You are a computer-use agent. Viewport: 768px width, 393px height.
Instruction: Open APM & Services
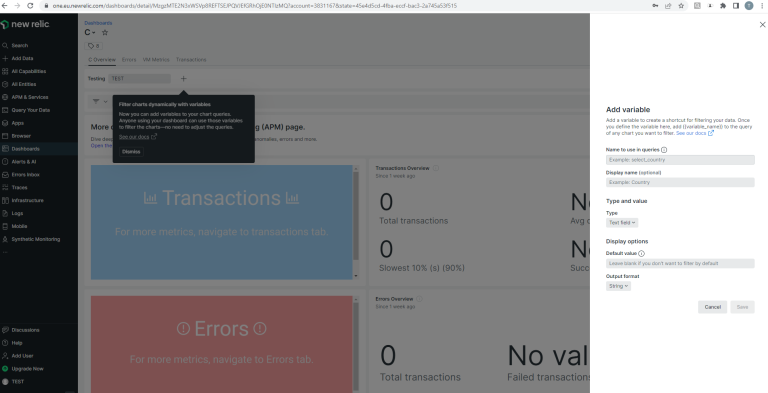(x=25, y=97)
